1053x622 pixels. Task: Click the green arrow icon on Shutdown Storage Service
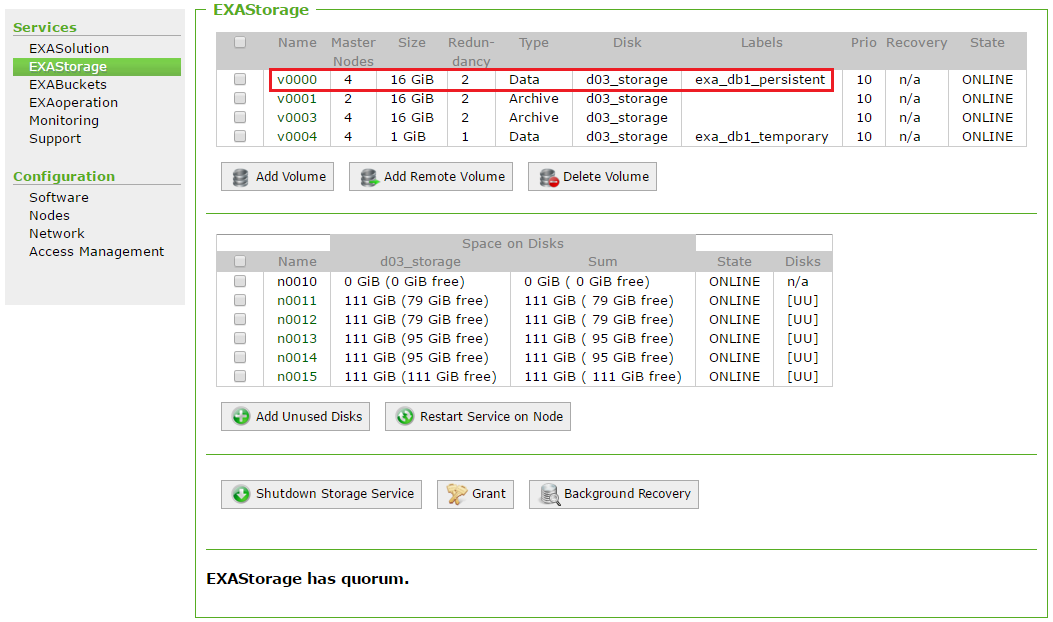241,494
